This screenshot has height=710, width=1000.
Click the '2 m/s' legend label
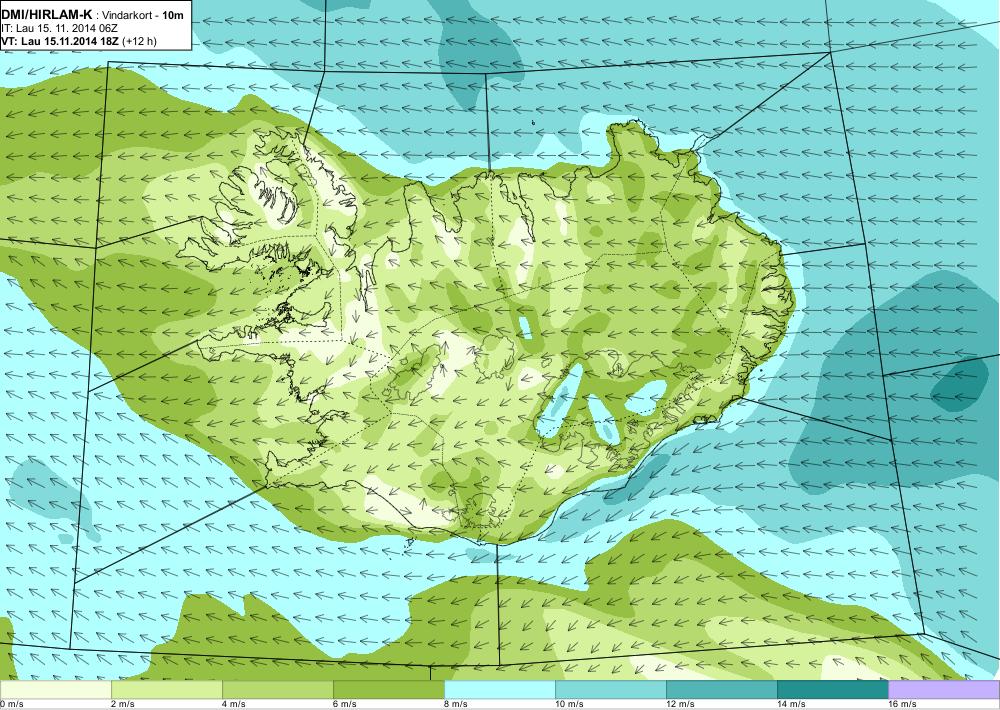[x=123, y=704]
